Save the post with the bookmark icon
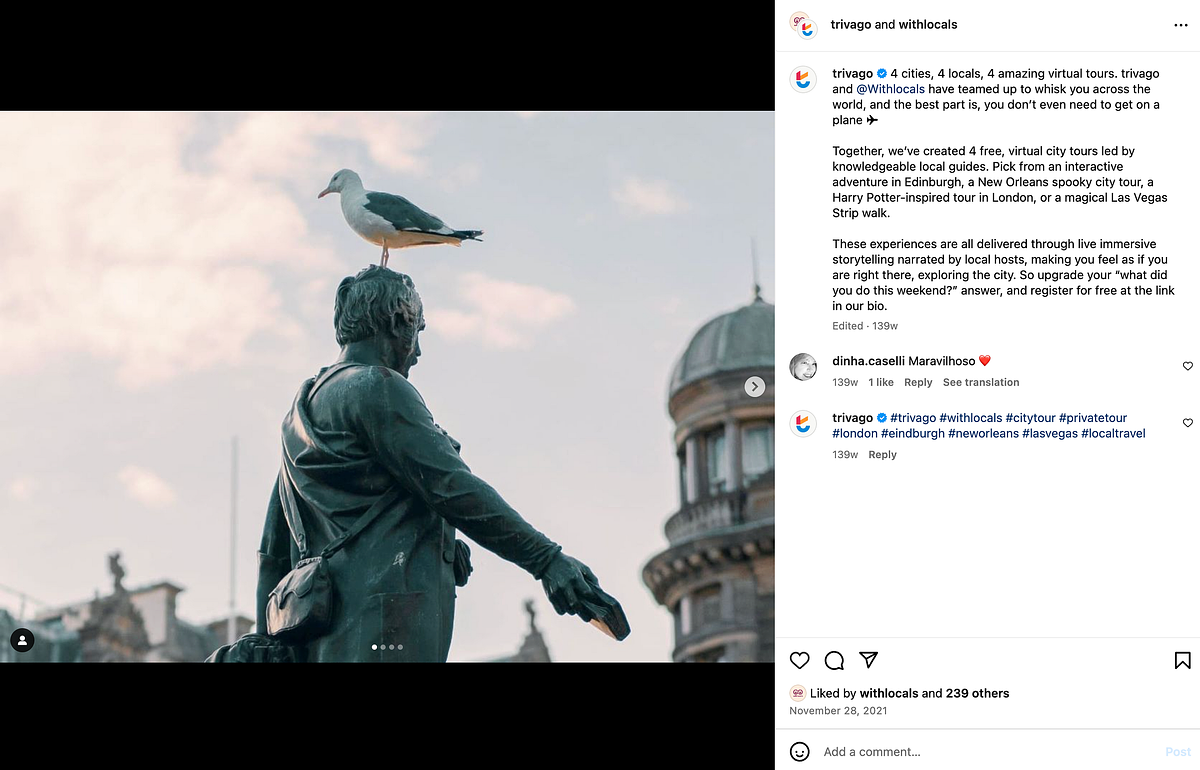 (1181, 659)
